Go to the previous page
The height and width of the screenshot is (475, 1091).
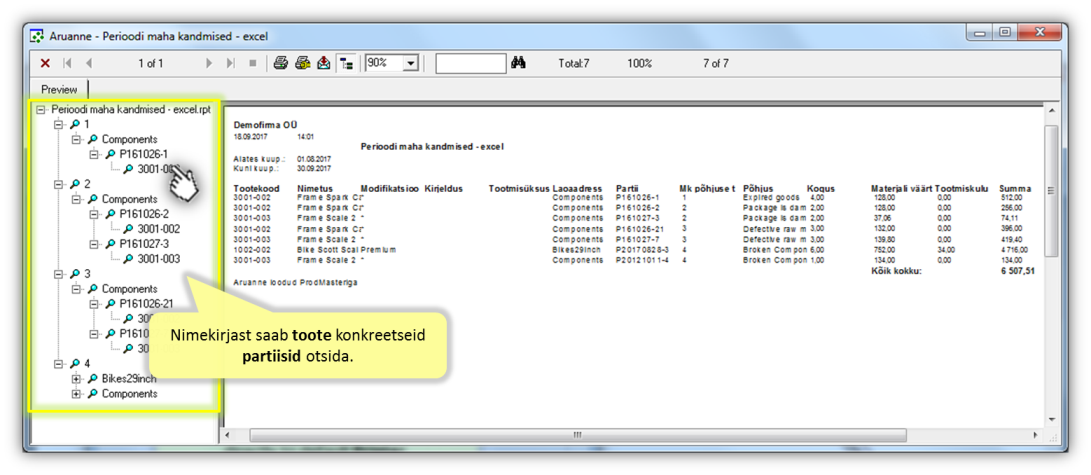88,63
